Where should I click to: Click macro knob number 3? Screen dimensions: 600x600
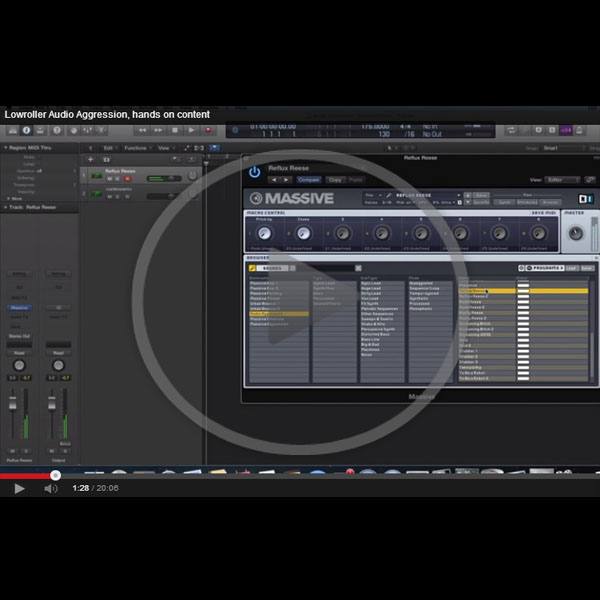343,233
